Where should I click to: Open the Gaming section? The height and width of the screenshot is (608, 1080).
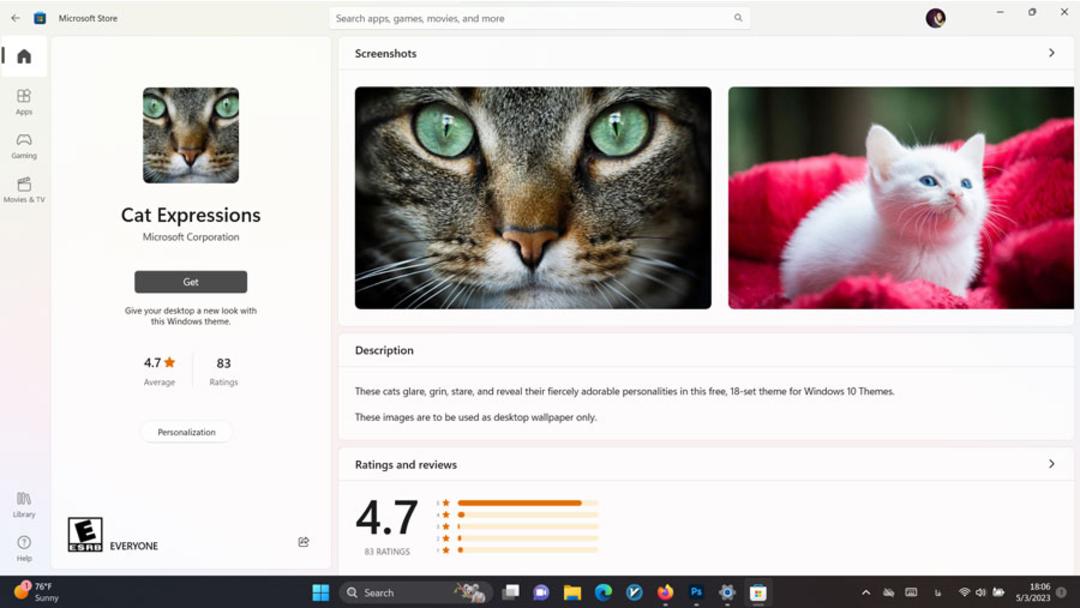point(24,146)
